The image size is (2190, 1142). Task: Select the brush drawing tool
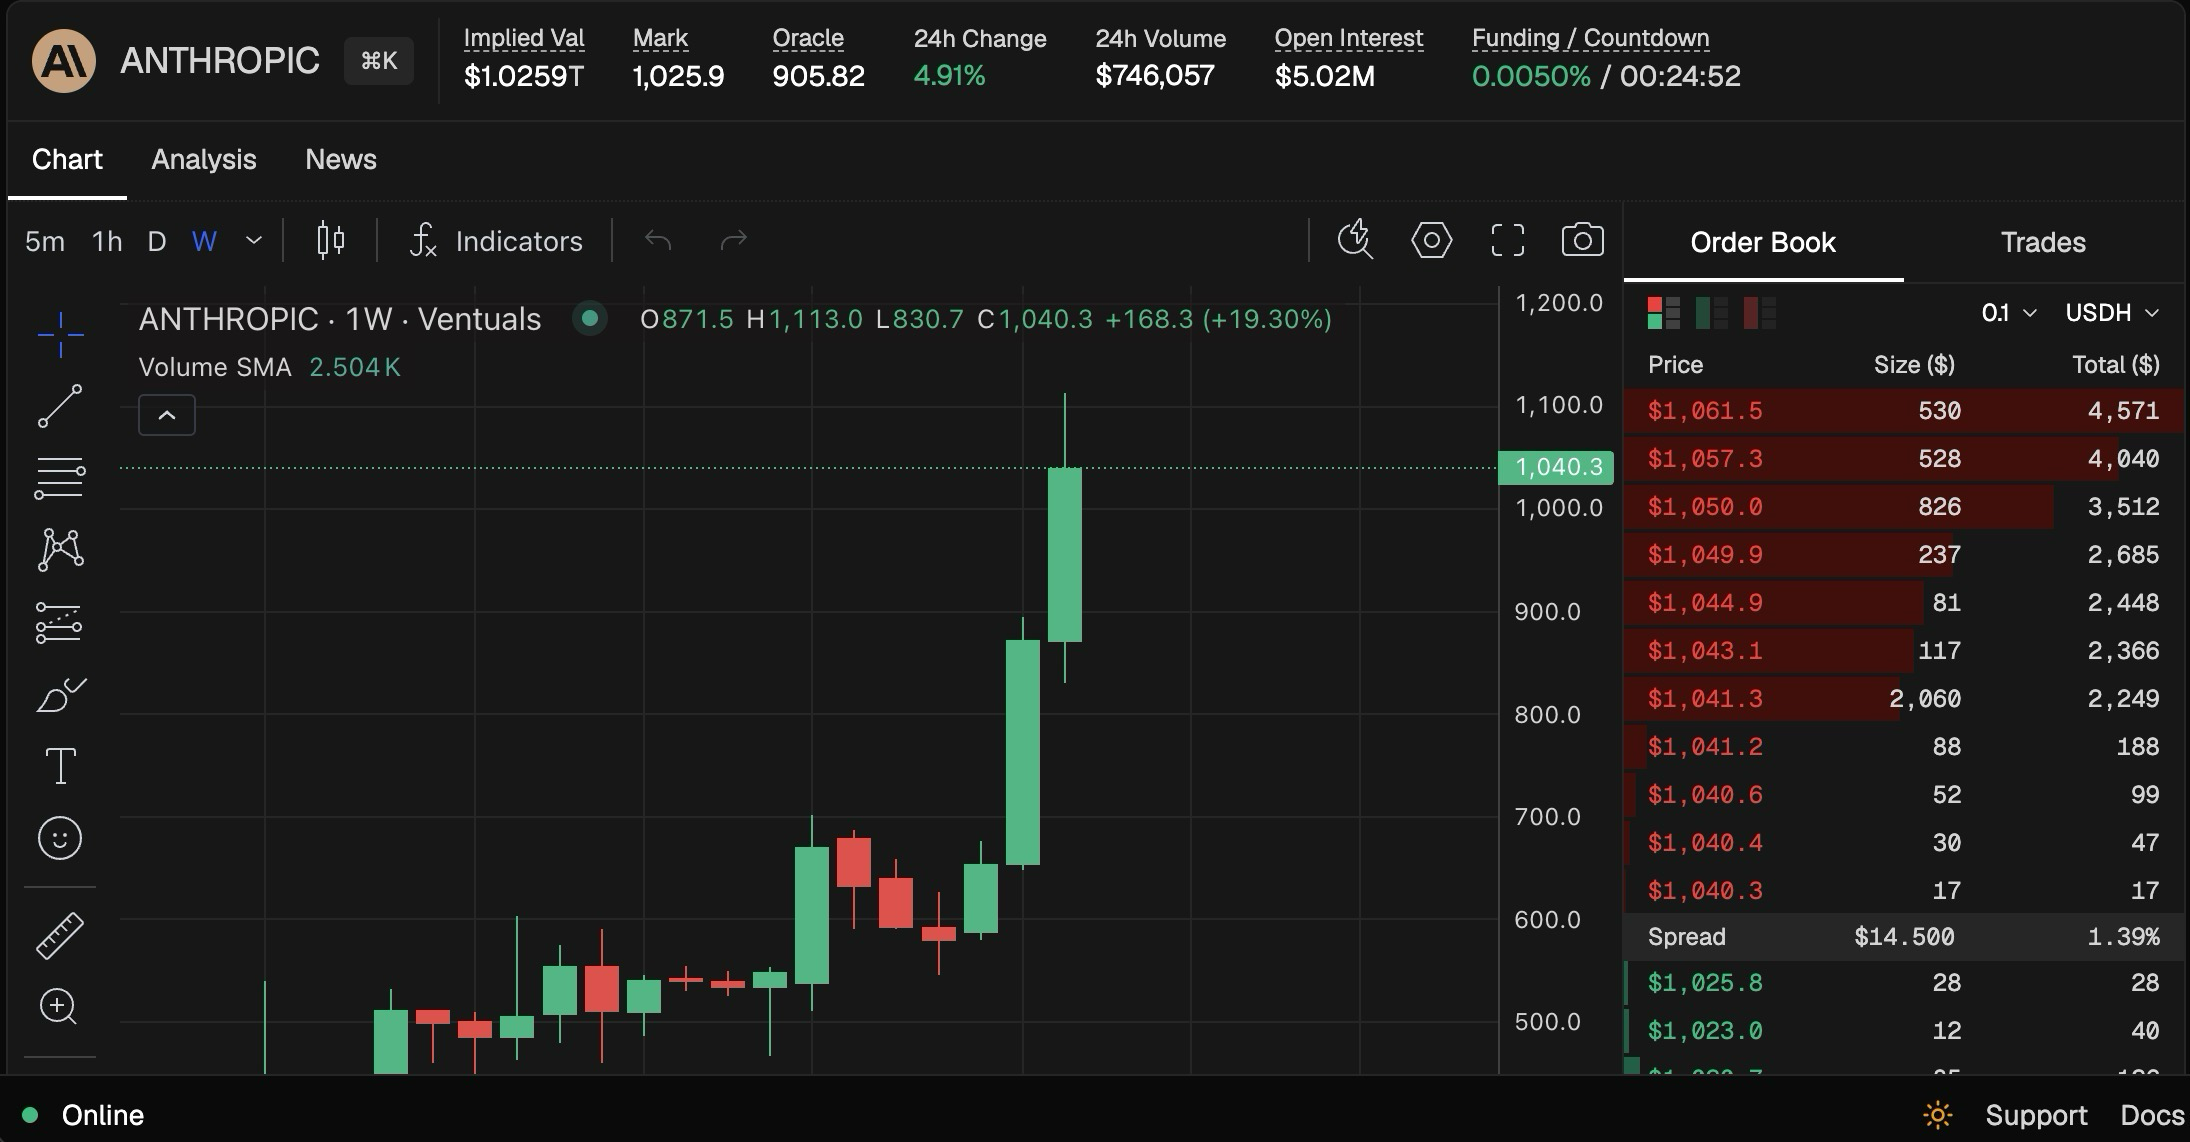click(60, 694)
